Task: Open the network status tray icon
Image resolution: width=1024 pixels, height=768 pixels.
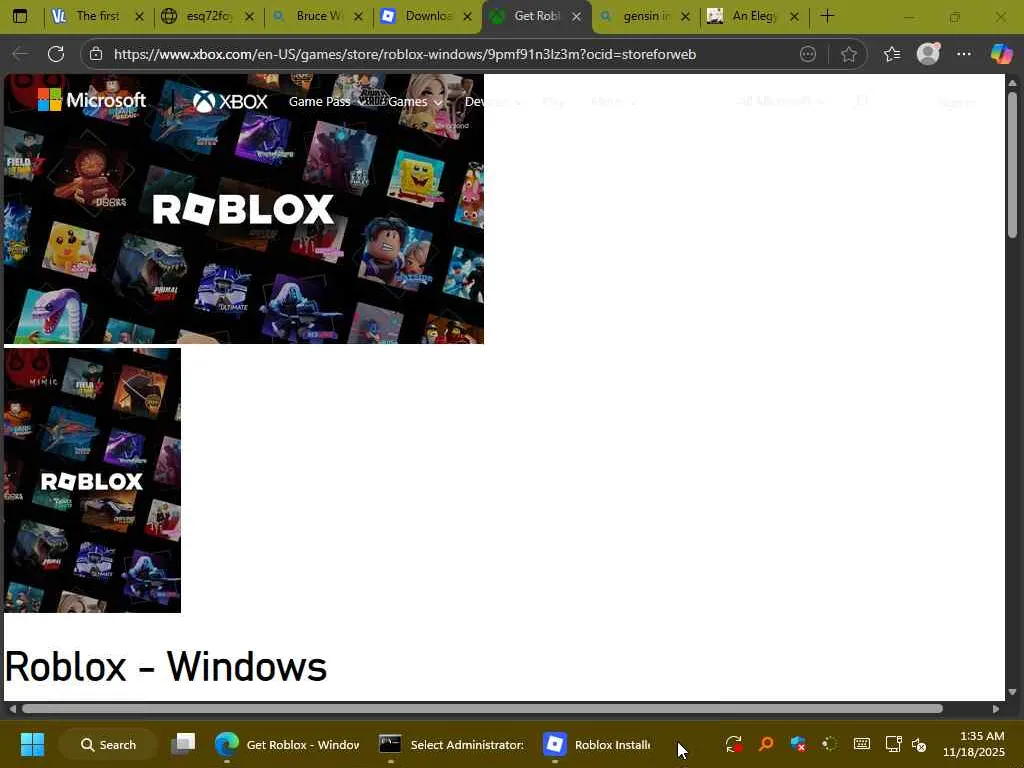Action: [893, 744]
